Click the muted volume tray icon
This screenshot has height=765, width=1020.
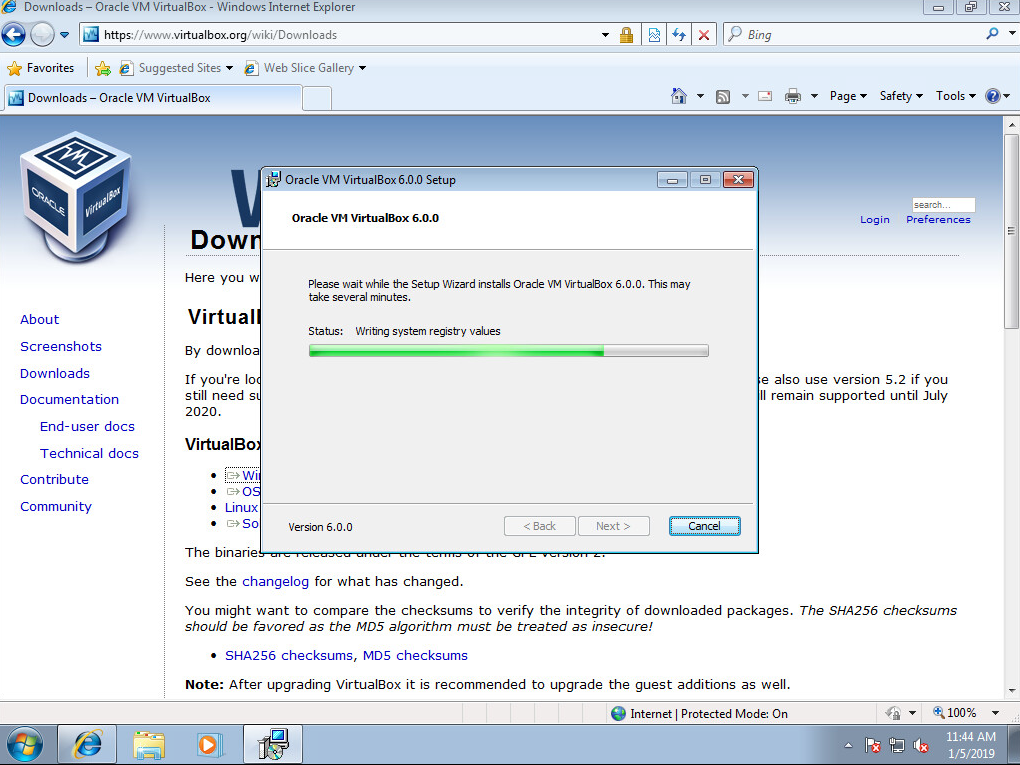[x=920, y=745]
